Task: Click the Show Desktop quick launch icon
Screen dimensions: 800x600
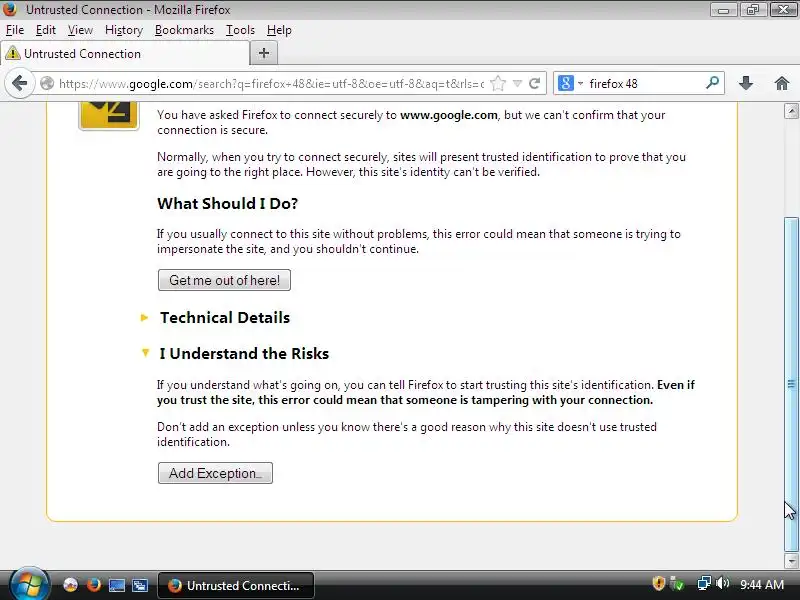Action: [x=117, y=585]
